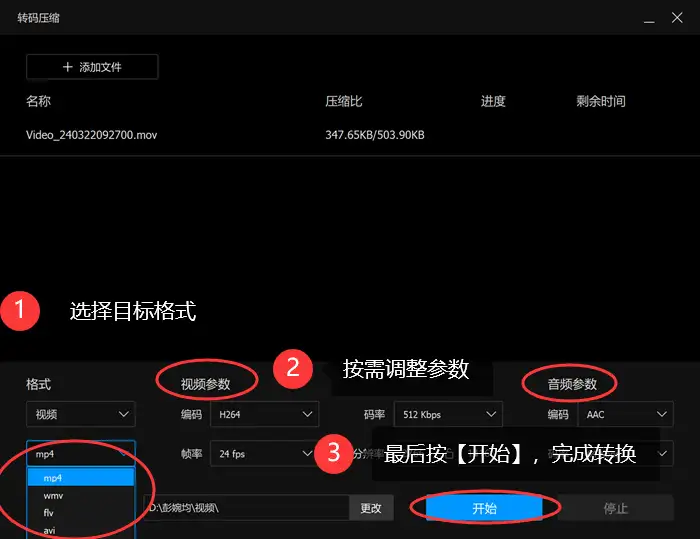Select the Video_240322092700.mov file row
The width and height of the screenshot is (700, 539).
(x=350, y=135)
